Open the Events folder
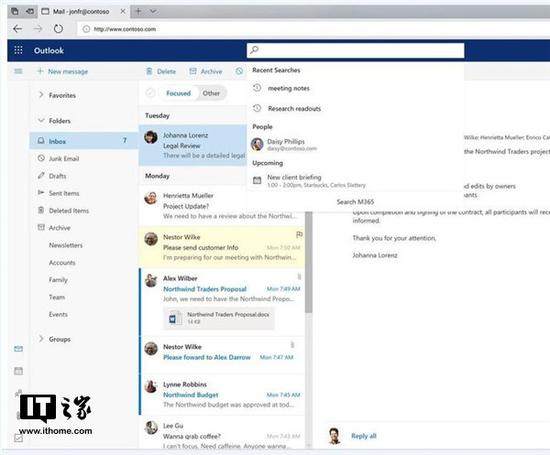 point(58,314)
